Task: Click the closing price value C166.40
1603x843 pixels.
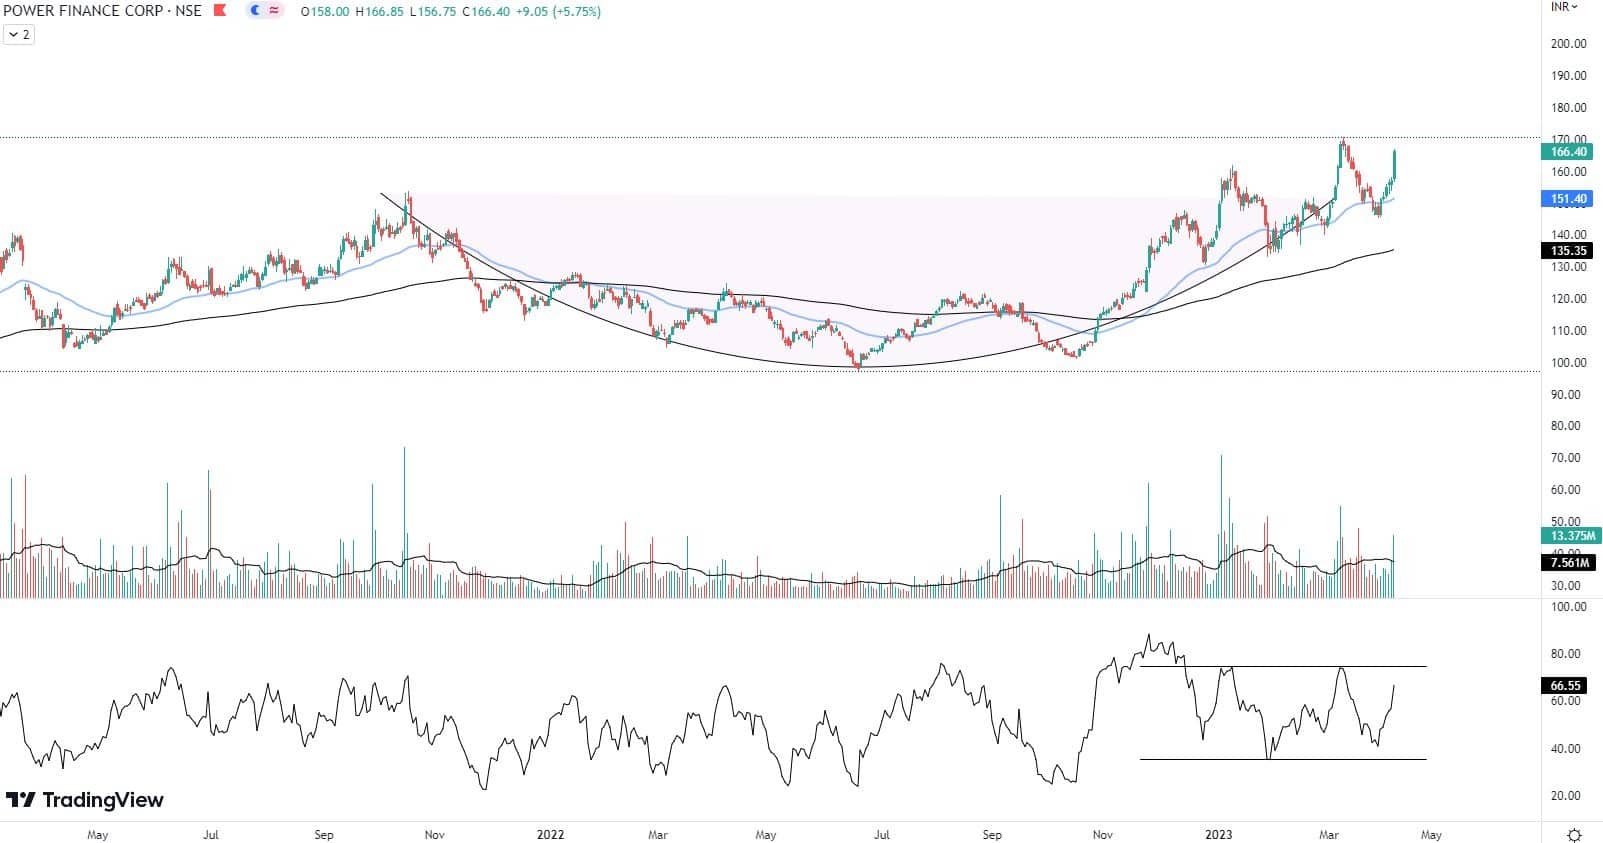Action: tap(485, 12)
